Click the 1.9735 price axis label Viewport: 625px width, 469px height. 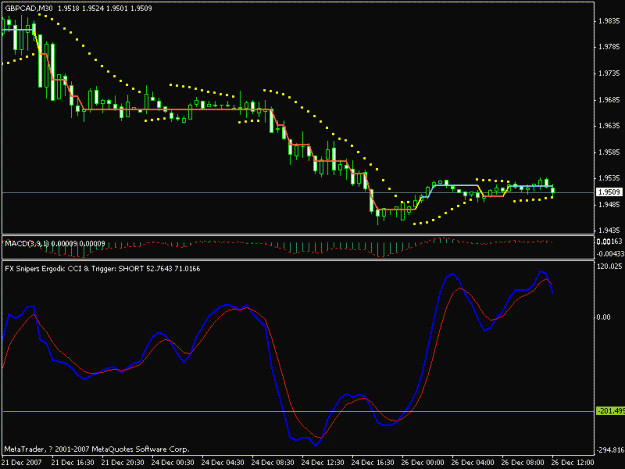click(609, 74)
